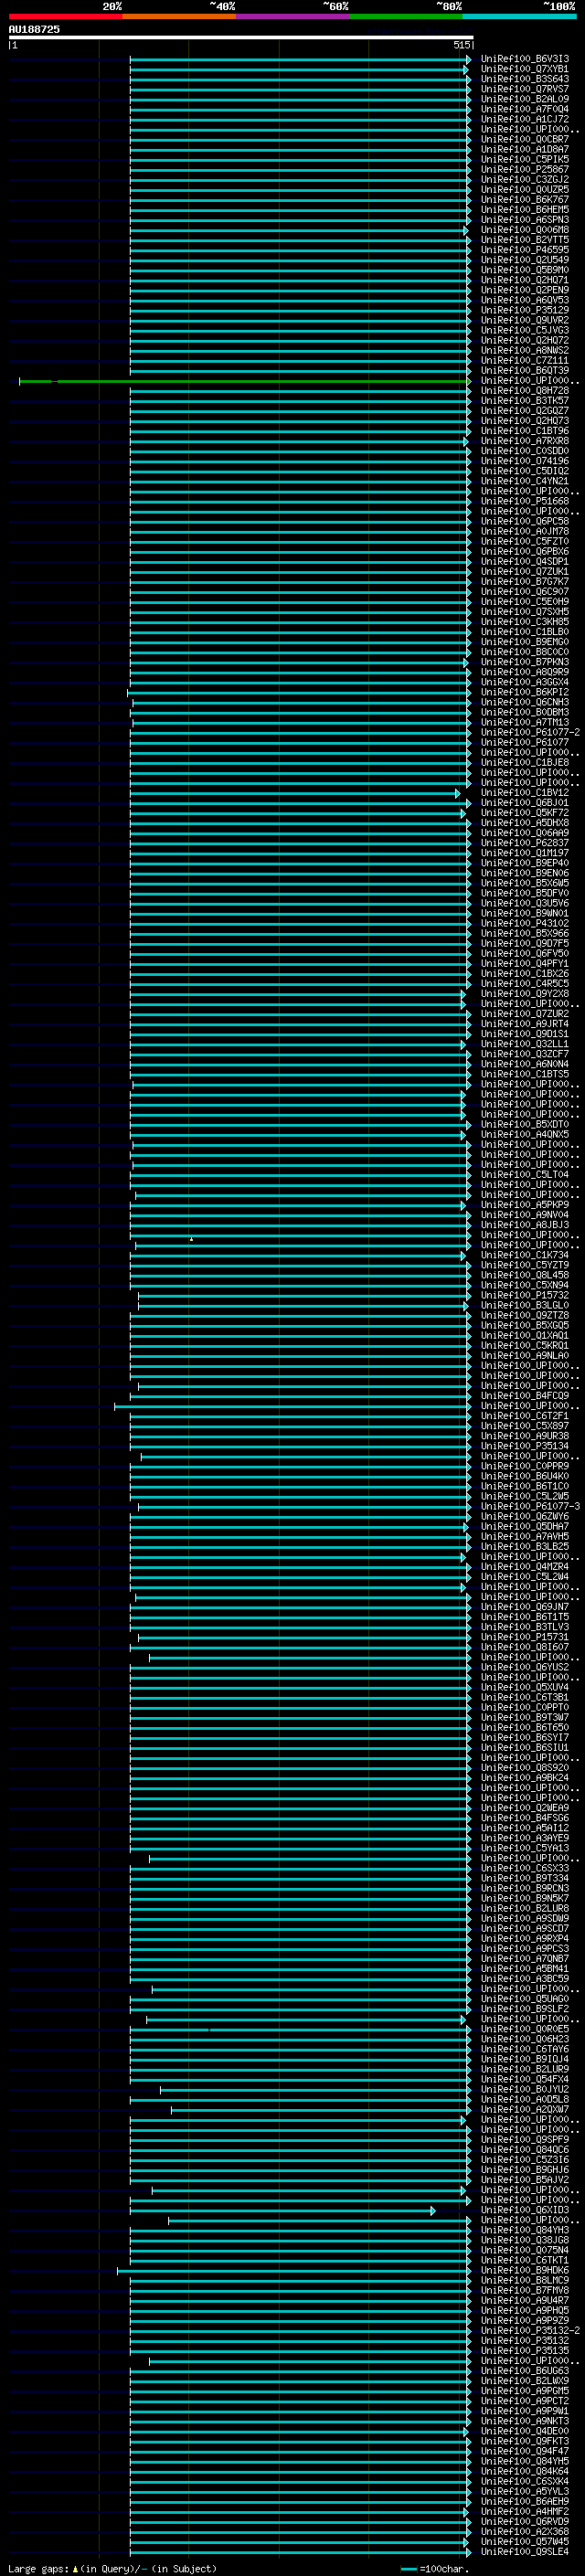The image size is (585, 2576).
Task: Select hit UniRef100_P35134
Action: (x=525, y=1446)
